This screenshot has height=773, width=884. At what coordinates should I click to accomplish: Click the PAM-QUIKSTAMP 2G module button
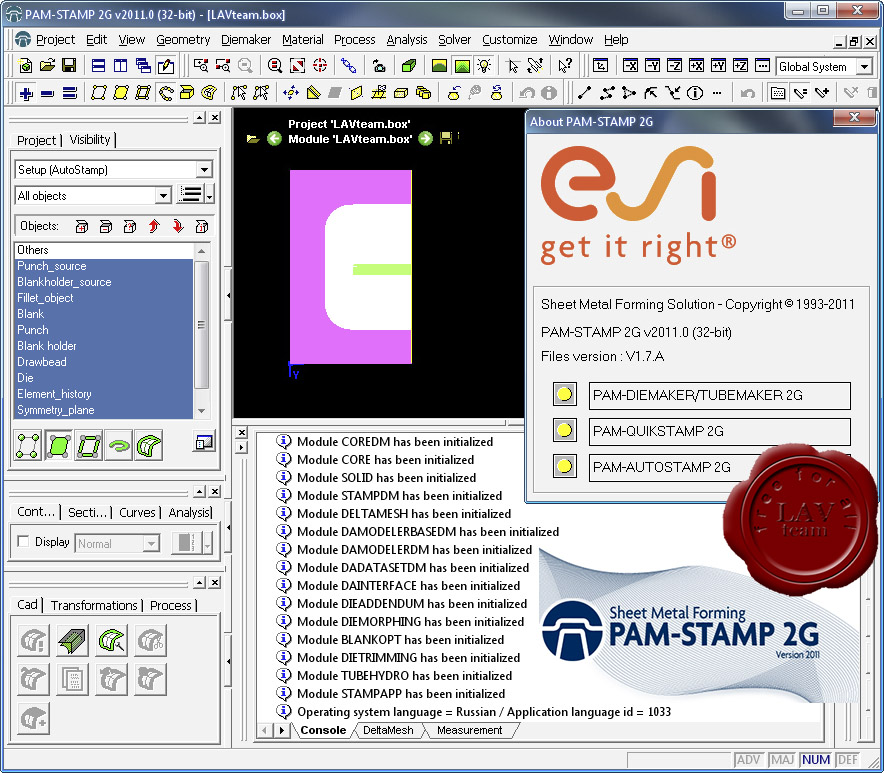pyautogui.click(x=719, y=431)
